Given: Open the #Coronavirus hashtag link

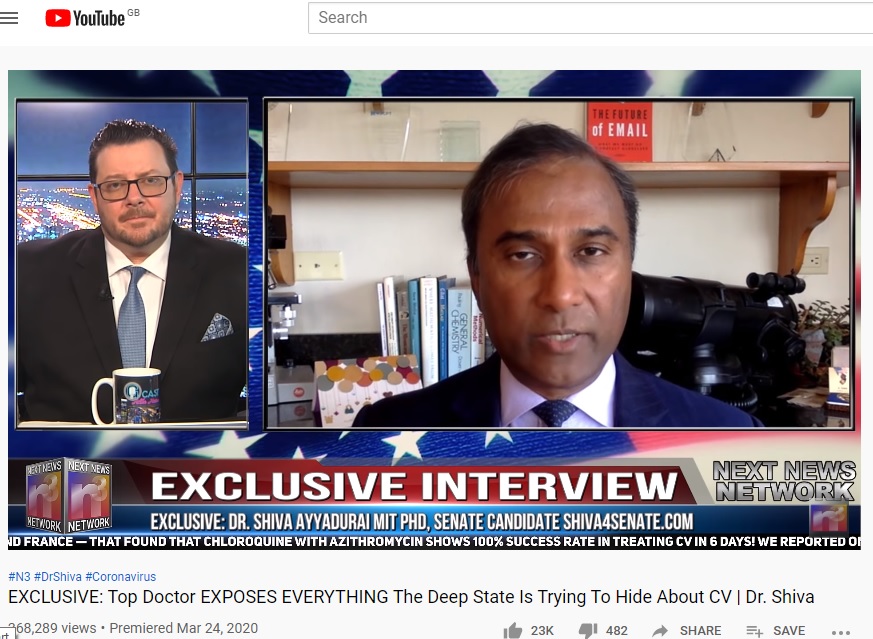Looking at the screenshot, I should pyautogui.click(x=121, y=577).
